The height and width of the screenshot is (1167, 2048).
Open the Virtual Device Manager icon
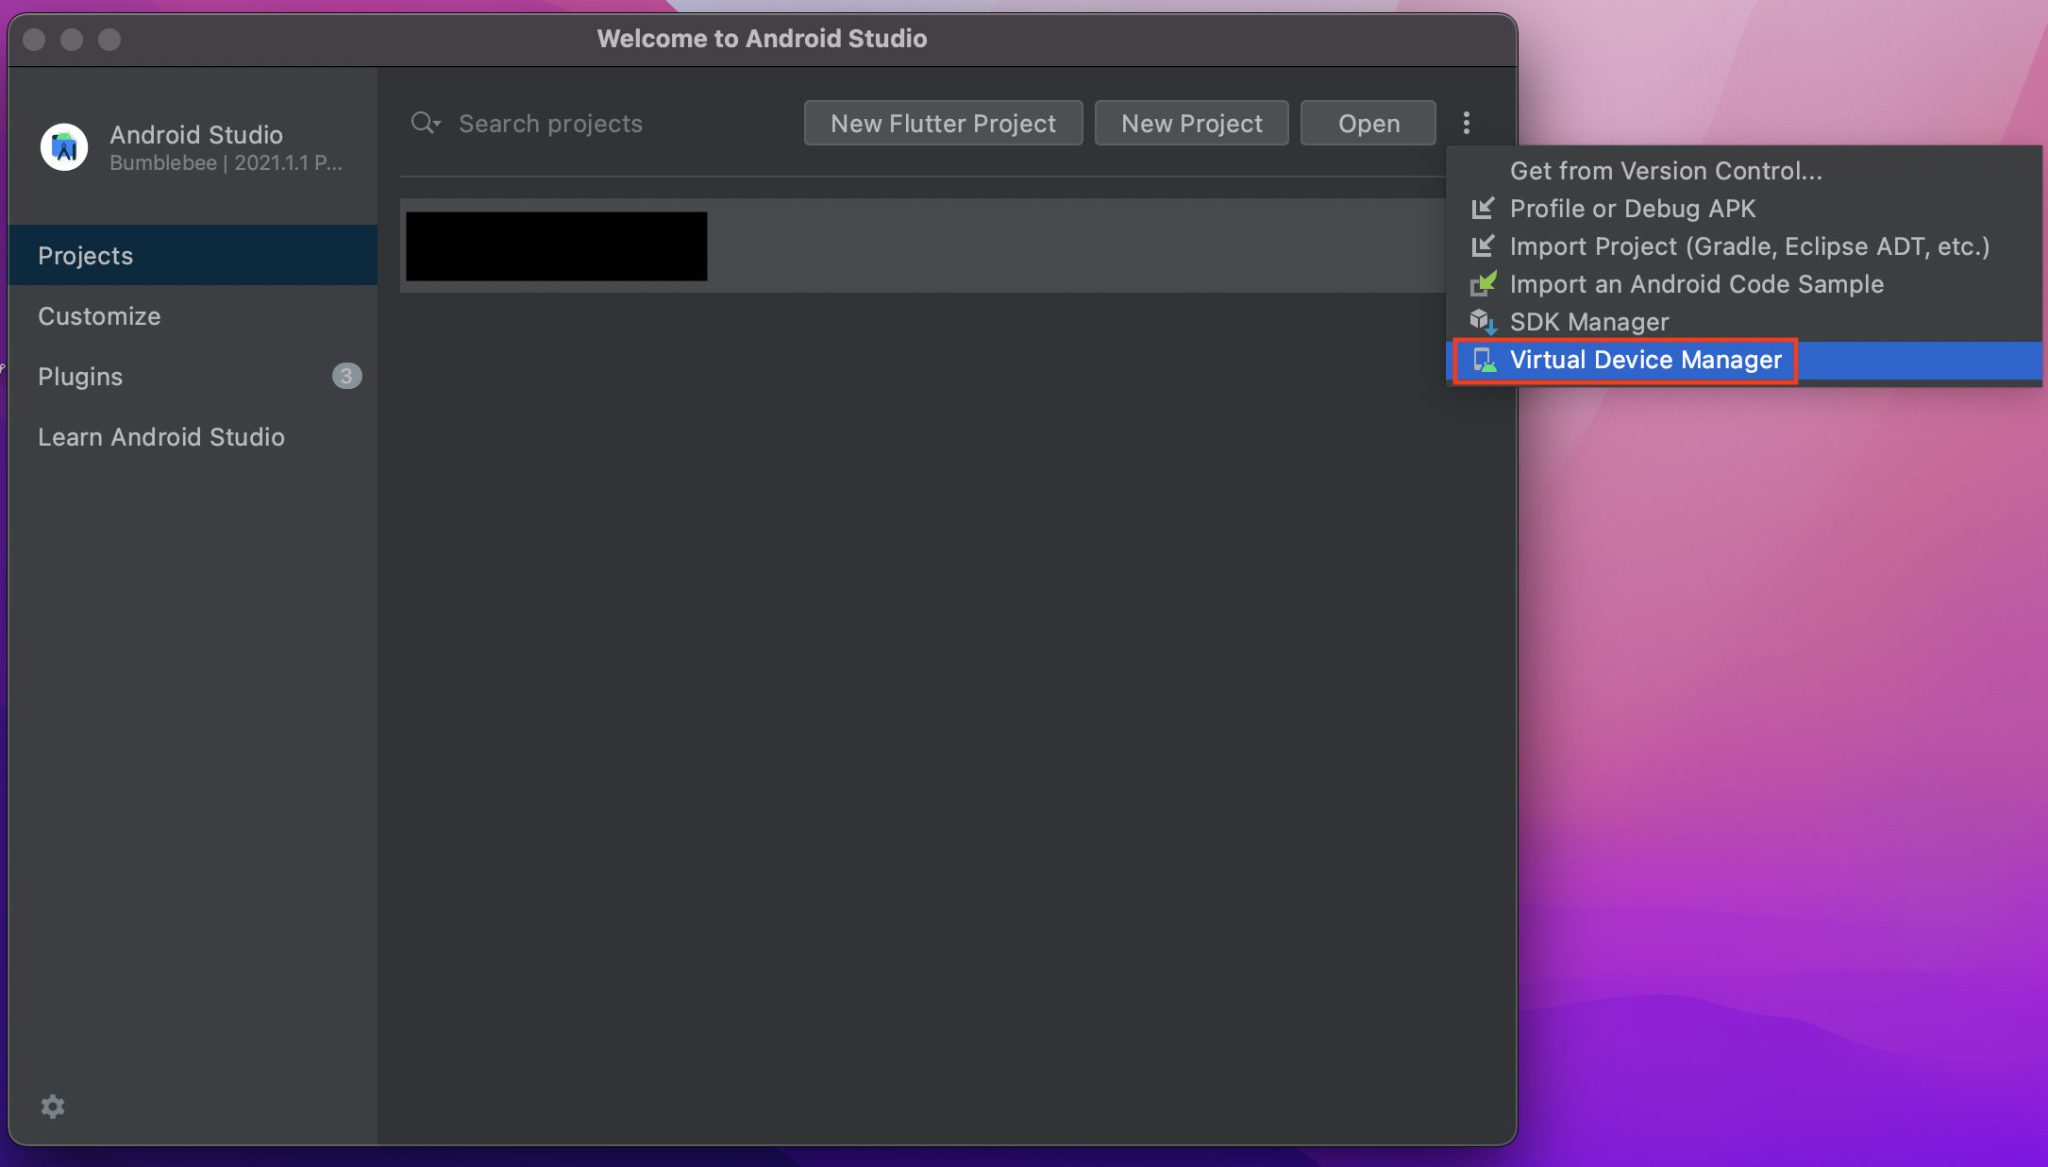(1483, 360)
